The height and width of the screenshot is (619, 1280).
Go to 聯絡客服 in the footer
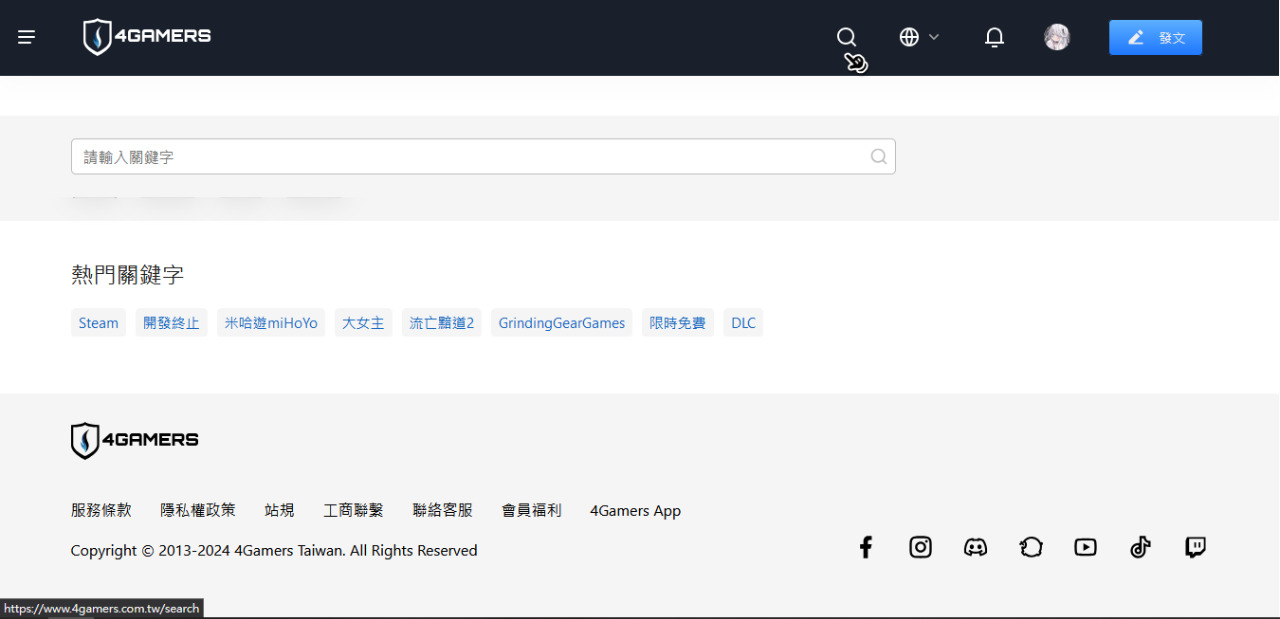[x=442, y=510]
